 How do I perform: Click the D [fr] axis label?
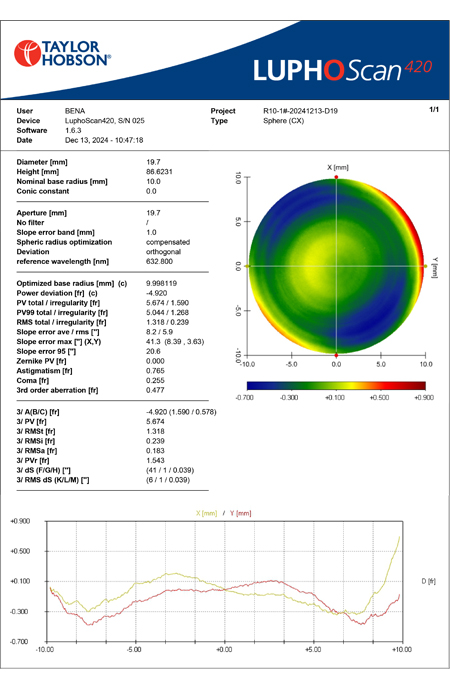pos(429,581)
